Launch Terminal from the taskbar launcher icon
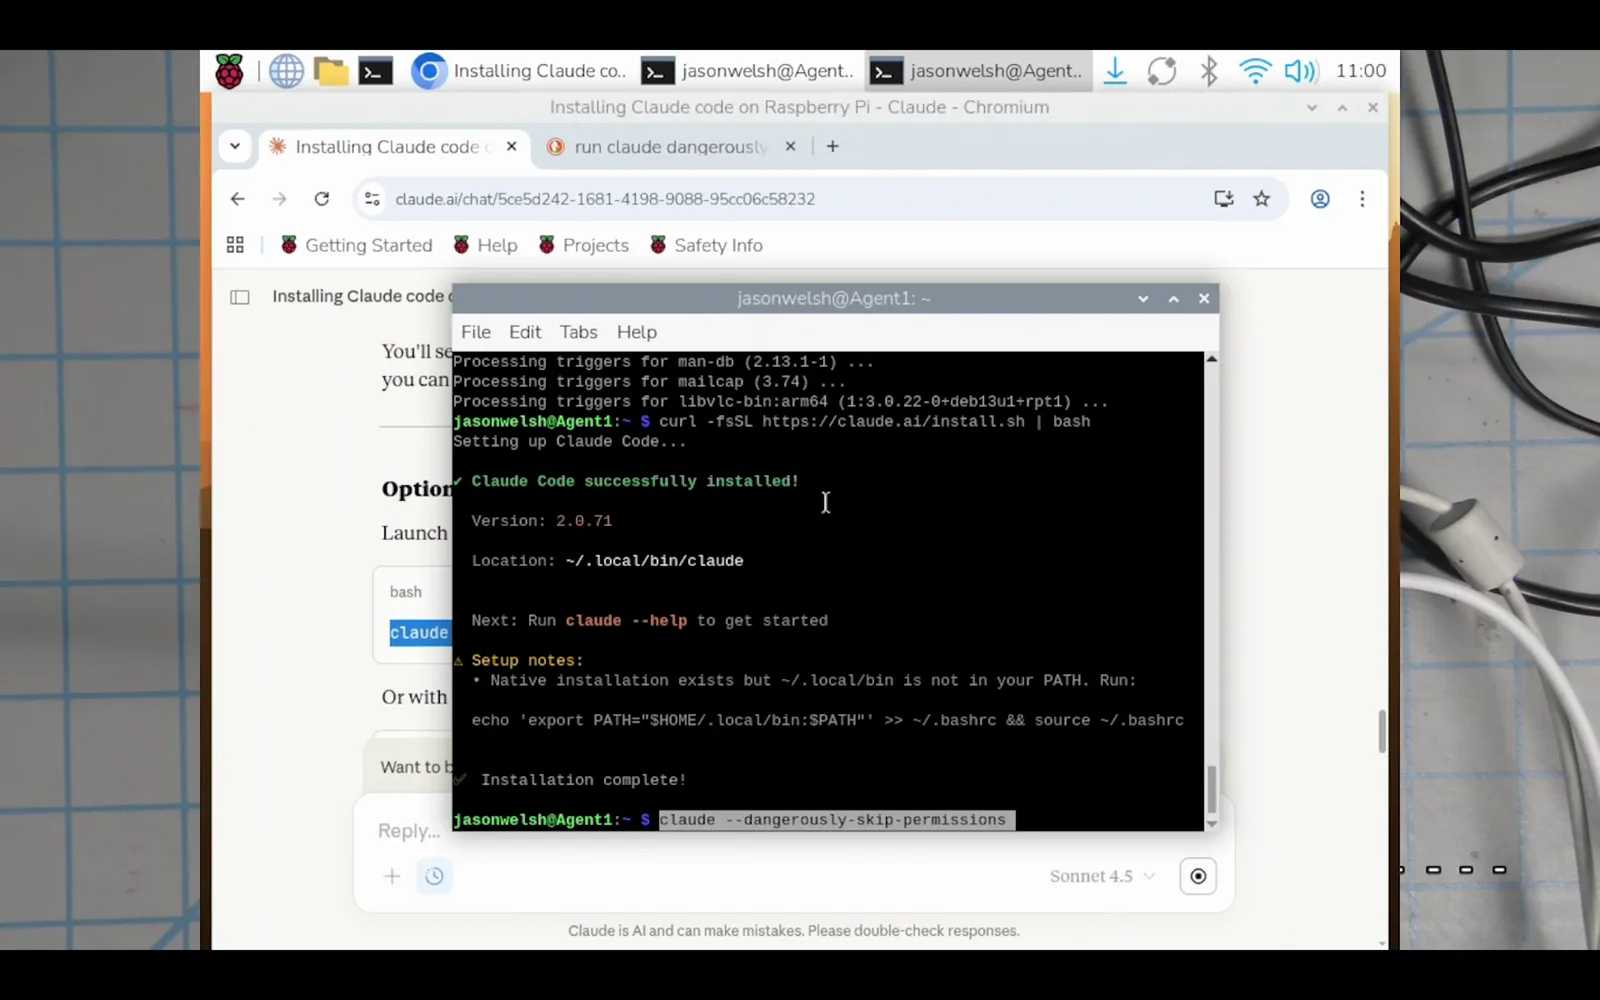This screenshot has width=1600, height=1000. pyautogui.click(x=376, y=71)
